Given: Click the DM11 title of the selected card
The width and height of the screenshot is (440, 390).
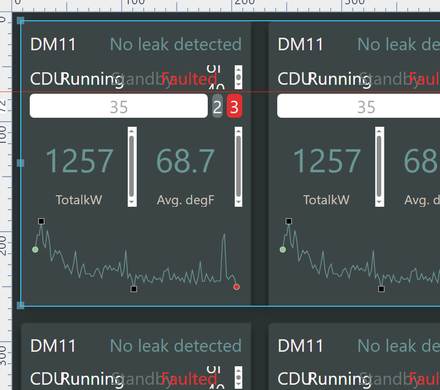Looking at the screenshot, I should (53, 44).
